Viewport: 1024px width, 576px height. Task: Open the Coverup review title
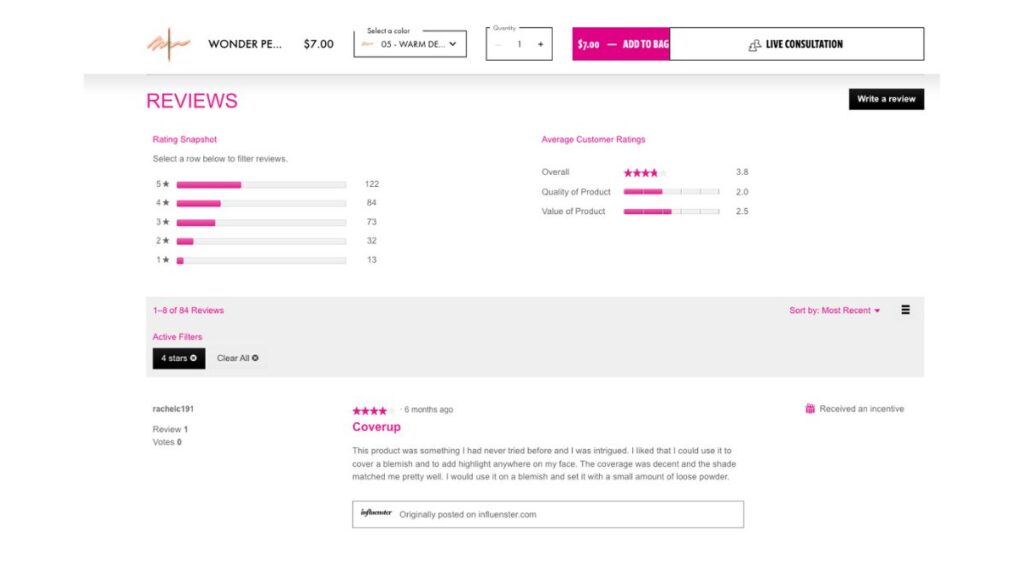coord(376,427)
